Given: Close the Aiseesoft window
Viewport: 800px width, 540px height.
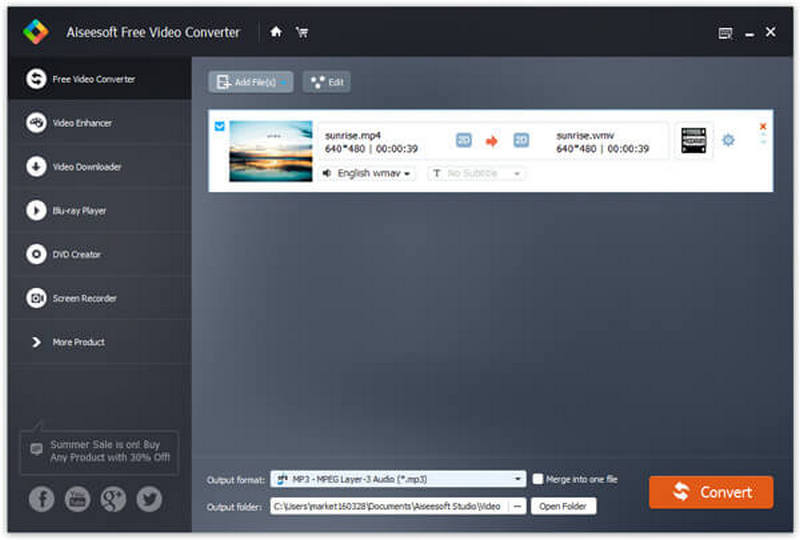Looking at the screenshot, I should [770, 32].
